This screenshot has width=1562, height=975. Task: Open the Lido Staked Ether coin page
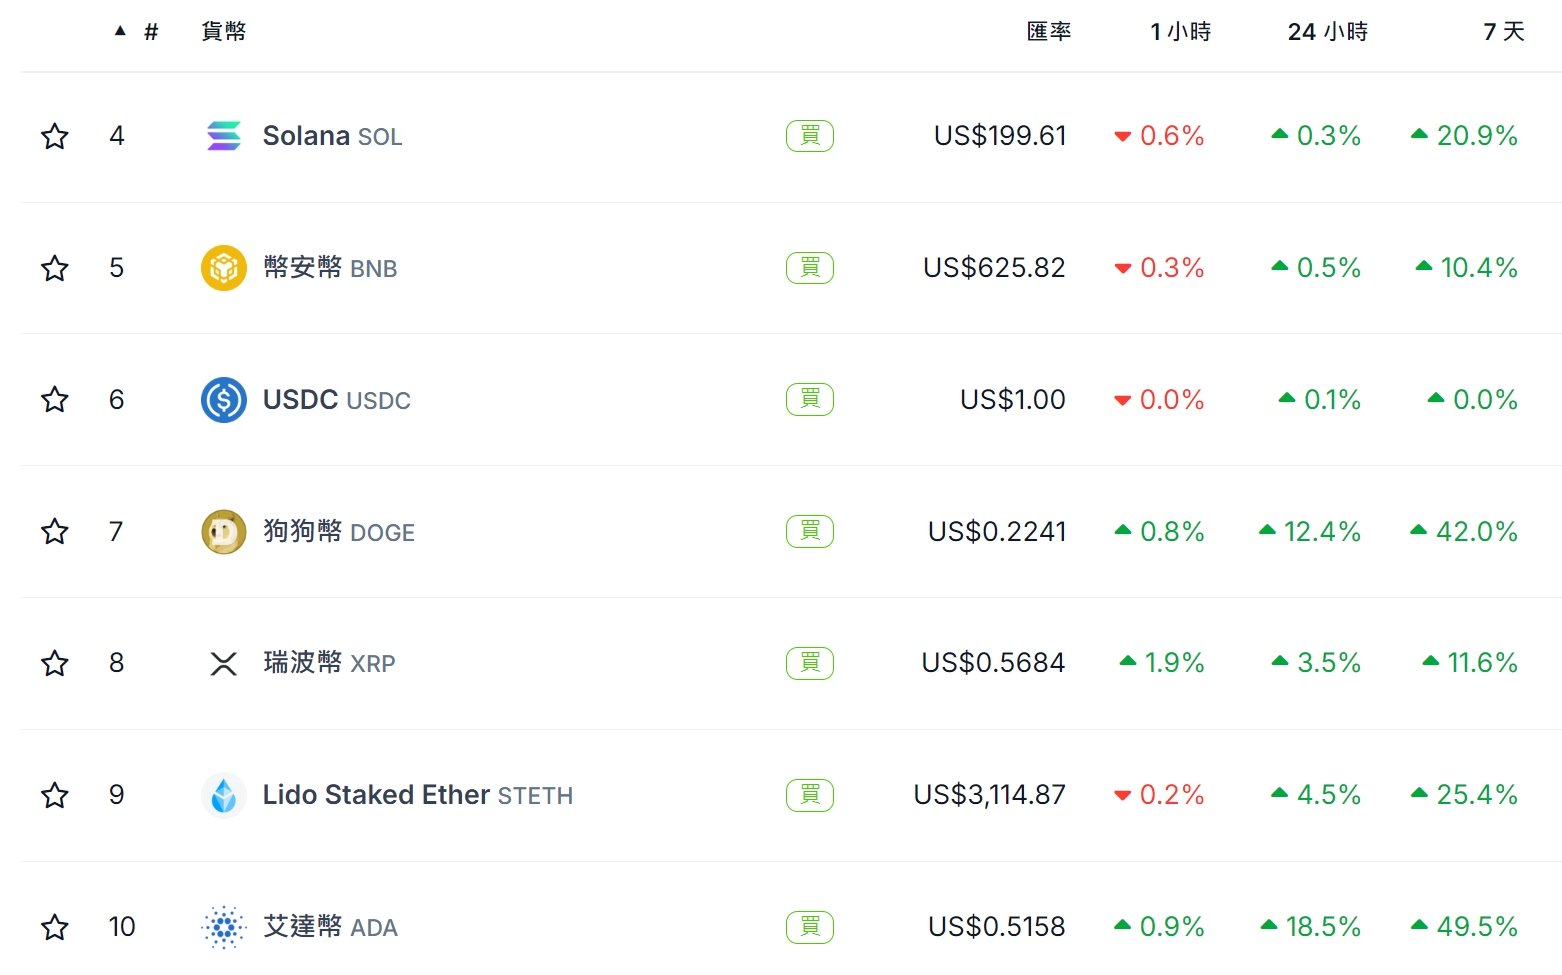[x=375, y=795]
